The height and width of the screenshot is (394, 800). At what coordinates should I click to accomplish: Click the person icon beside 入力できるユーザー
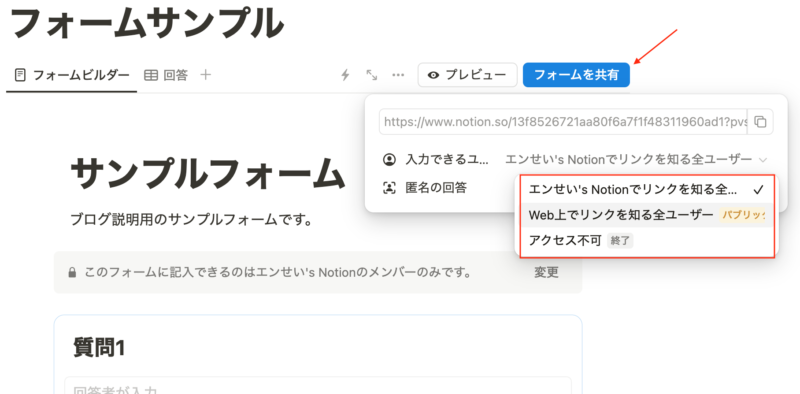tap(389, 160)
